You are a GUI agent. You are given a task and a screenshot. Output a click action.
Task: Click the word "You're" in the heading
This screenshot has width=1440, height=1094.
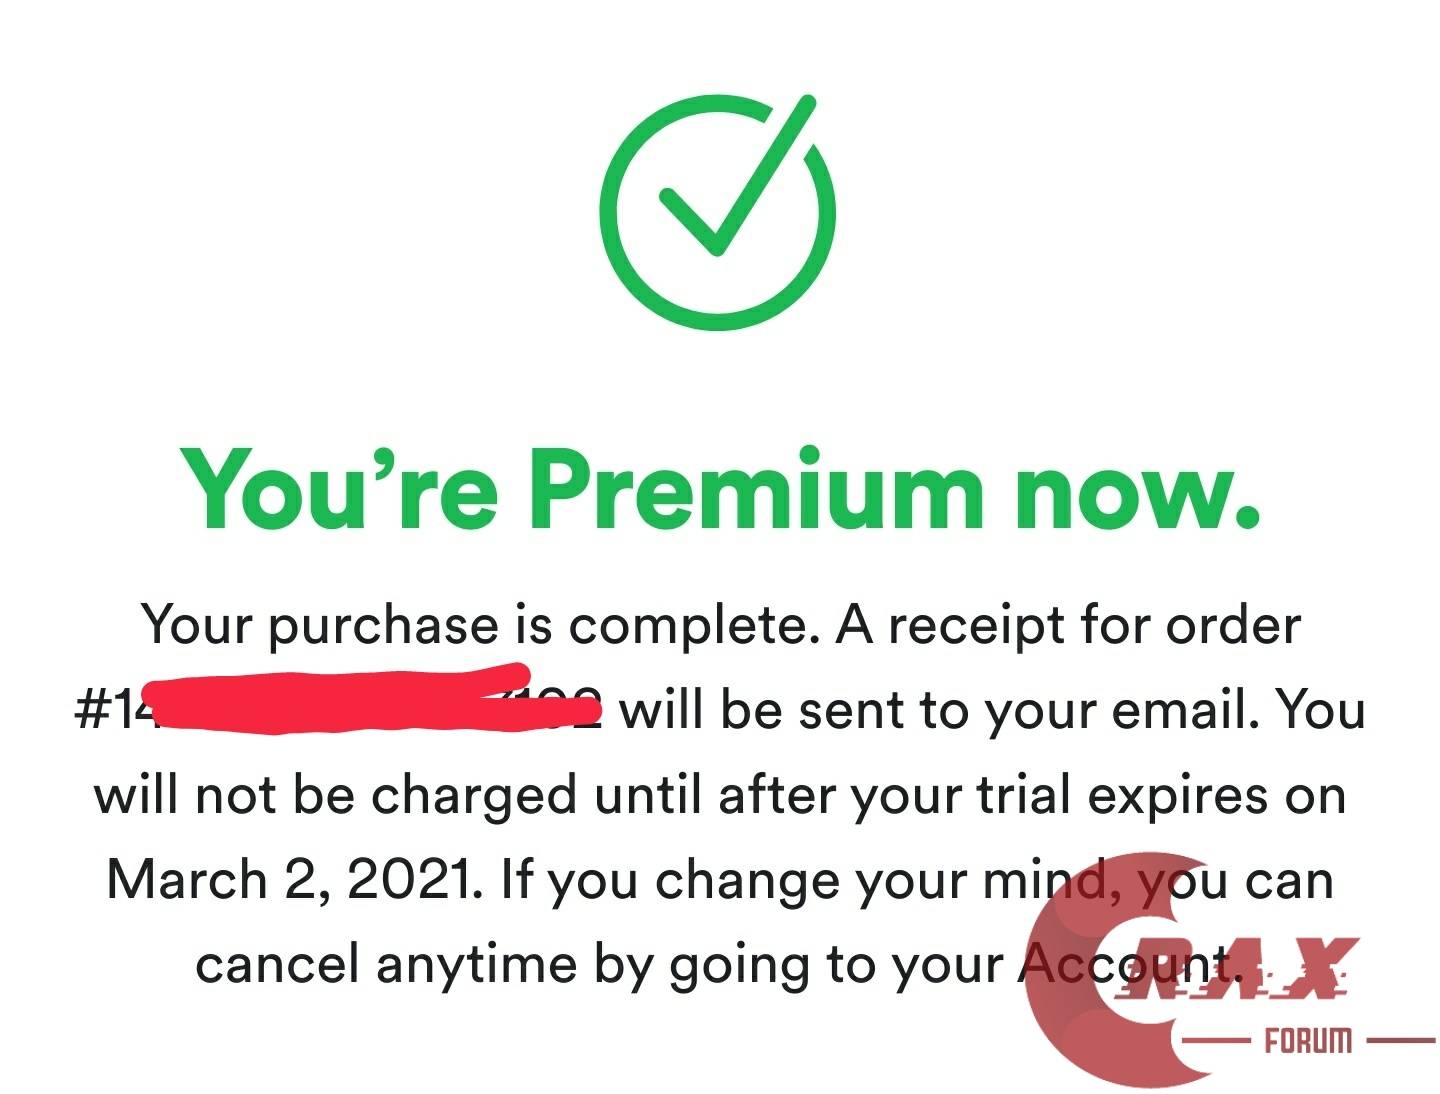coord(340,490)
